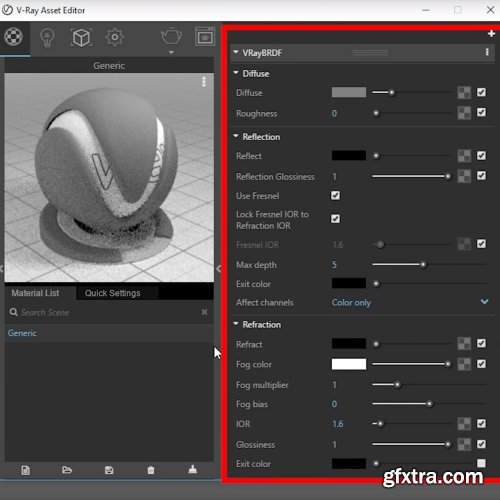Collapse the VRayBRDF layer
This screenshot has height=500, width=500.
pyautogui.click(x=236, y=52)
